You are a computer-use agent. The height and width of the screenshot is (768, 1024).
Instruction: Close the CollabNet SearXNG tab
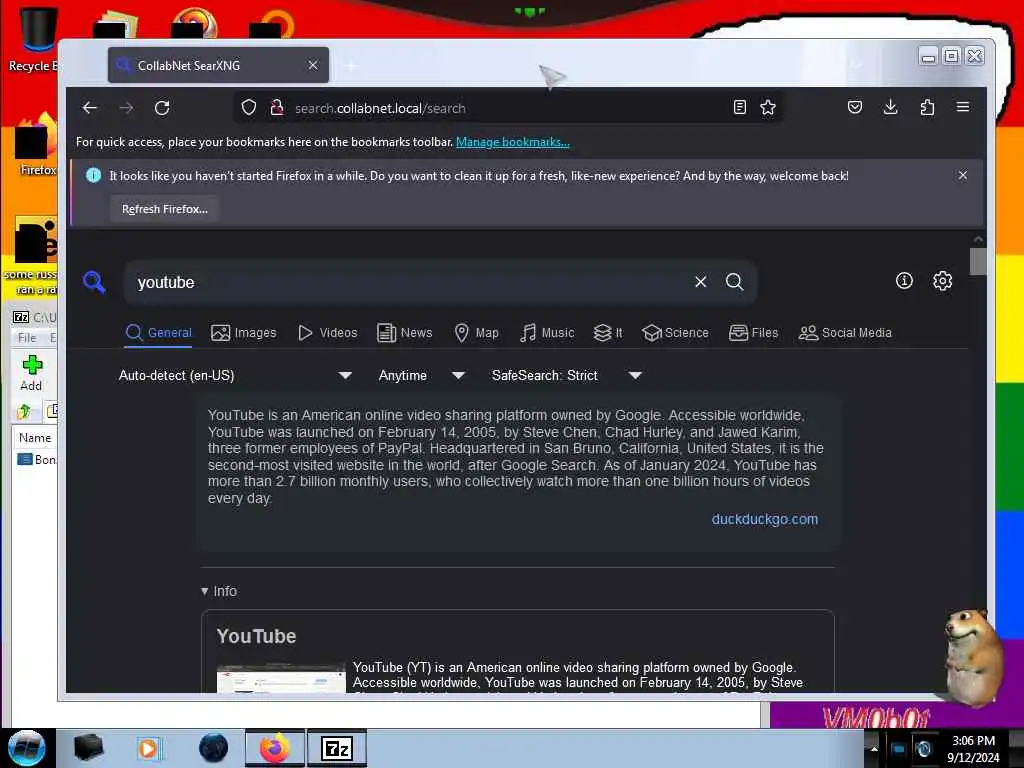pyautogui.click(x=313, y=65)
